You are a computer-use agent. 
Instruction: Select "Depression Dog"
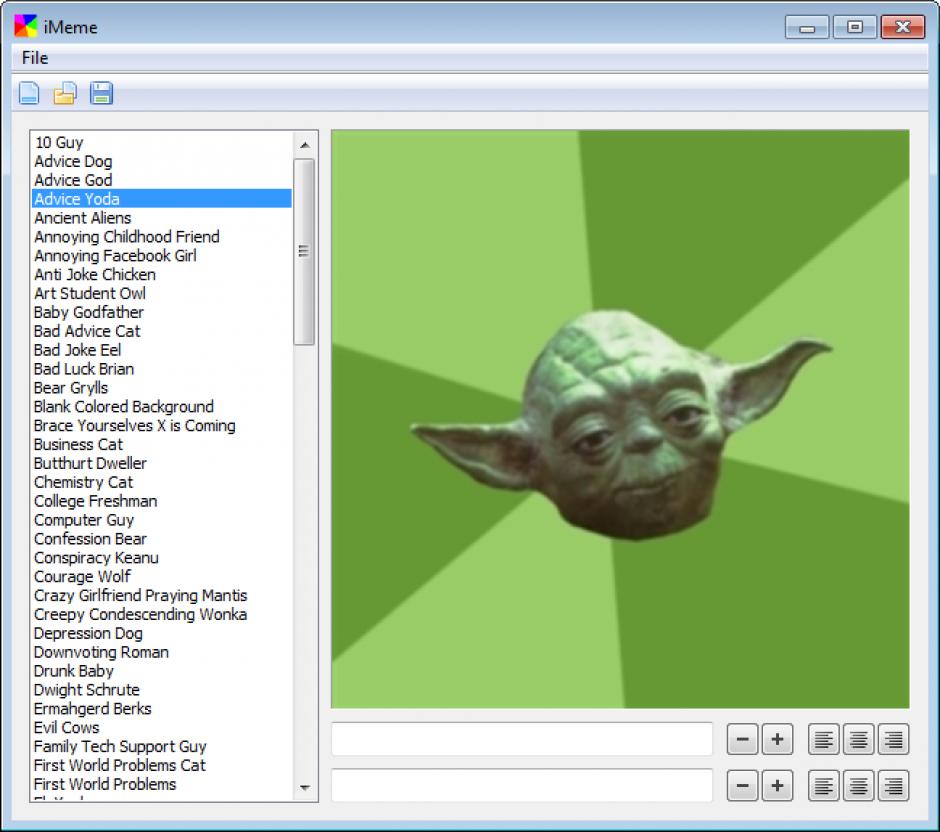(162, 633)
